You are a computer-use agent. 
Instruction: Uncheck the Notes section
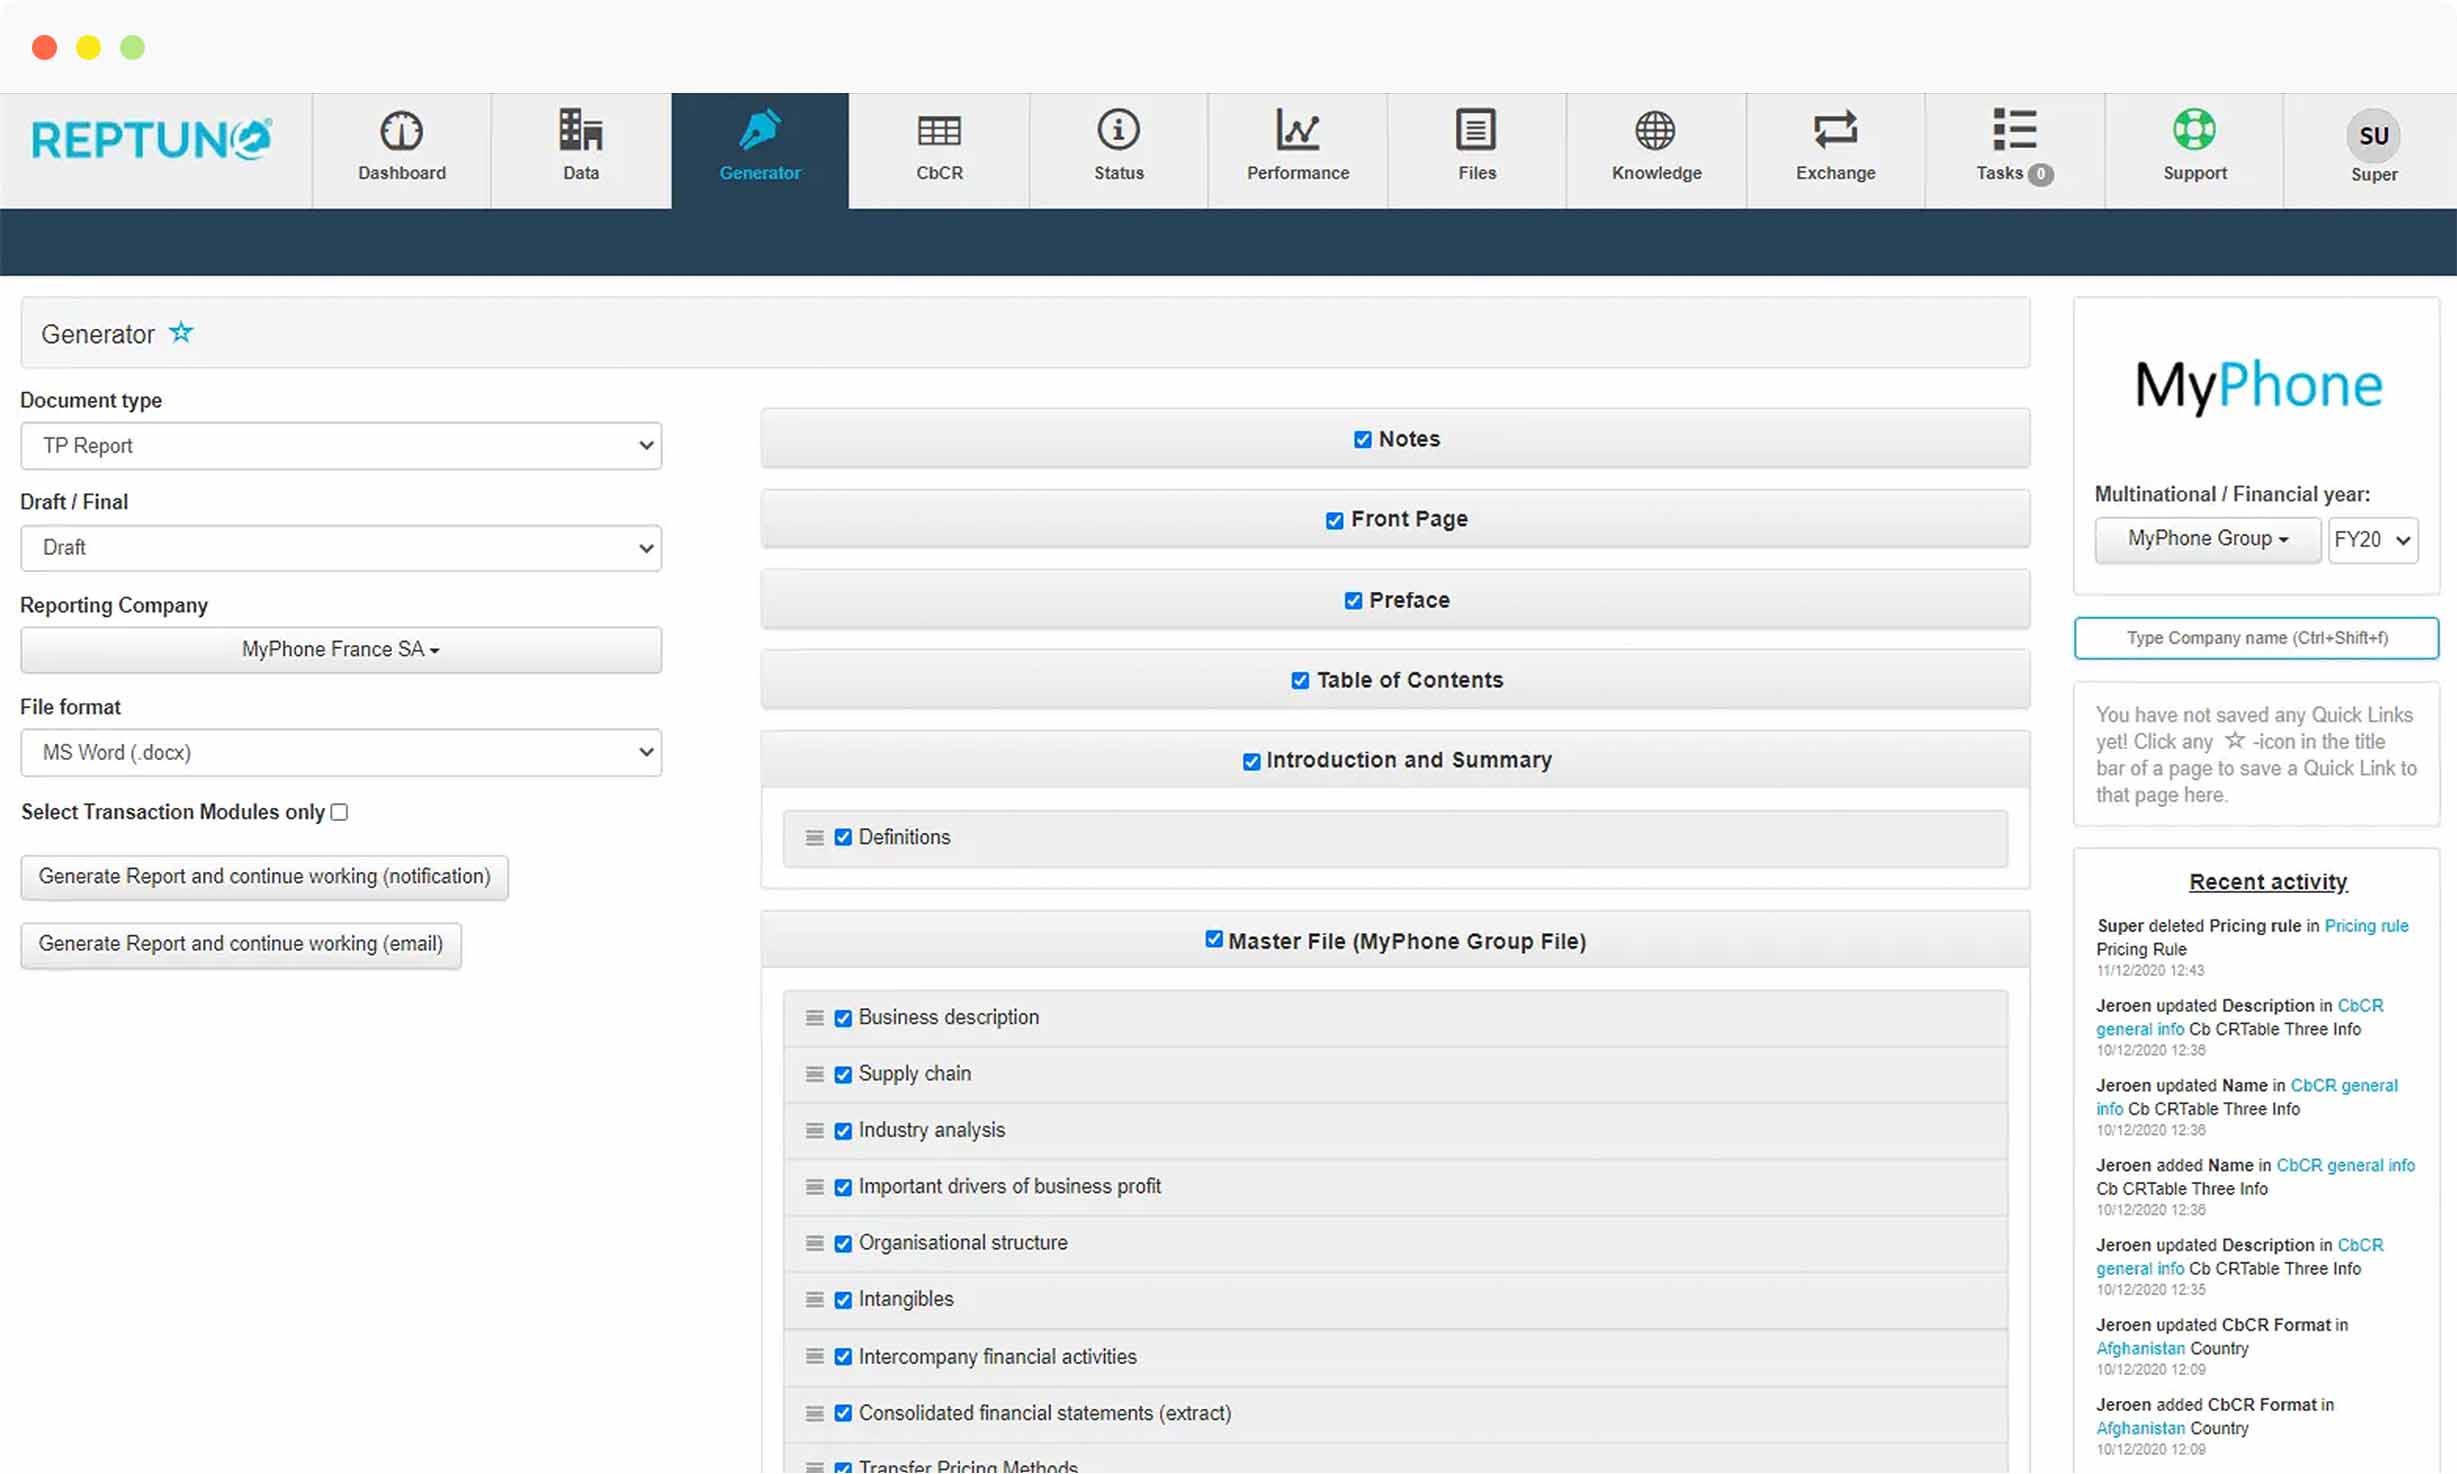pyautogui.click(x=1362, y=439)
